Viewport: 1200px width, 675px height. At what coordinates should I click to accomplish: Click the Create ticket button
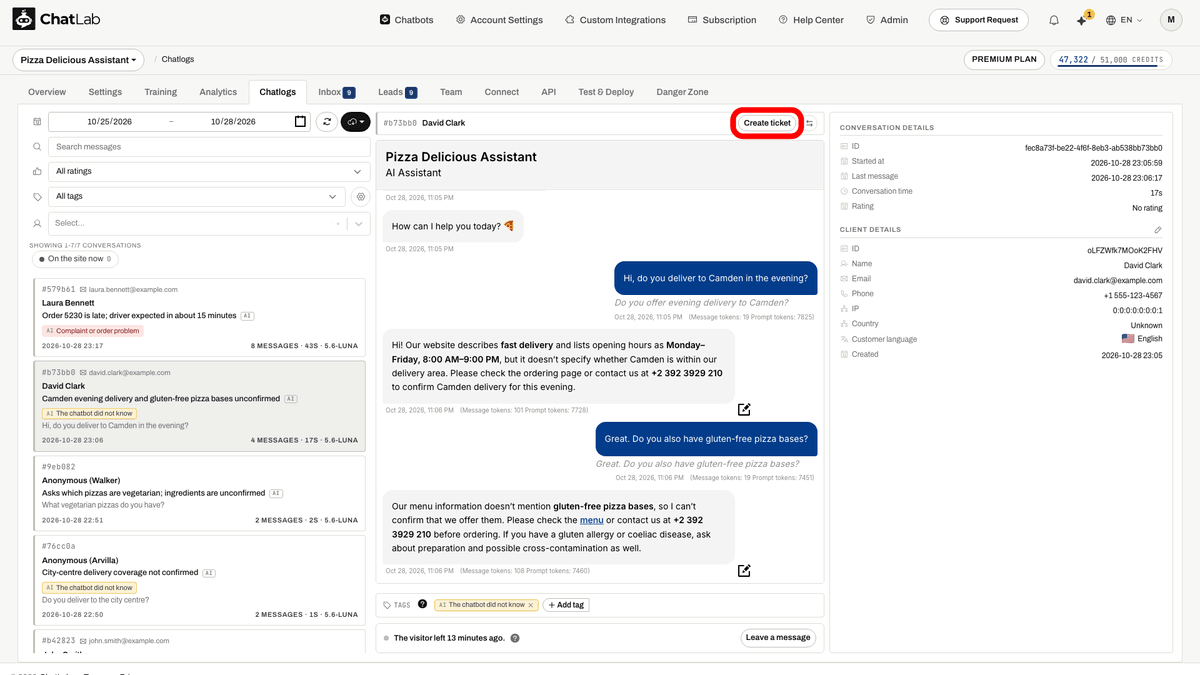(x=767, y=123)
